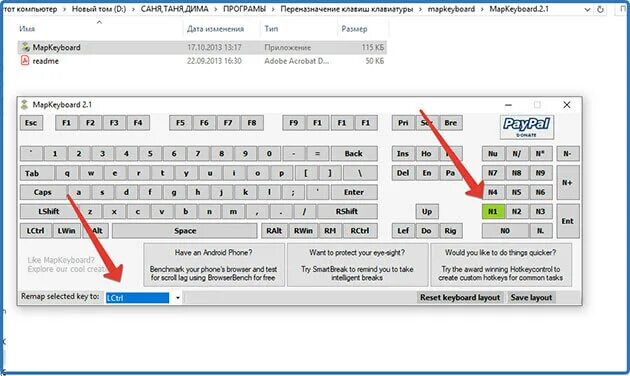This screenshot has height=376, width=630.
Task: Click the 22.09.2013 16:30 date cell
Action: (214, 61)
